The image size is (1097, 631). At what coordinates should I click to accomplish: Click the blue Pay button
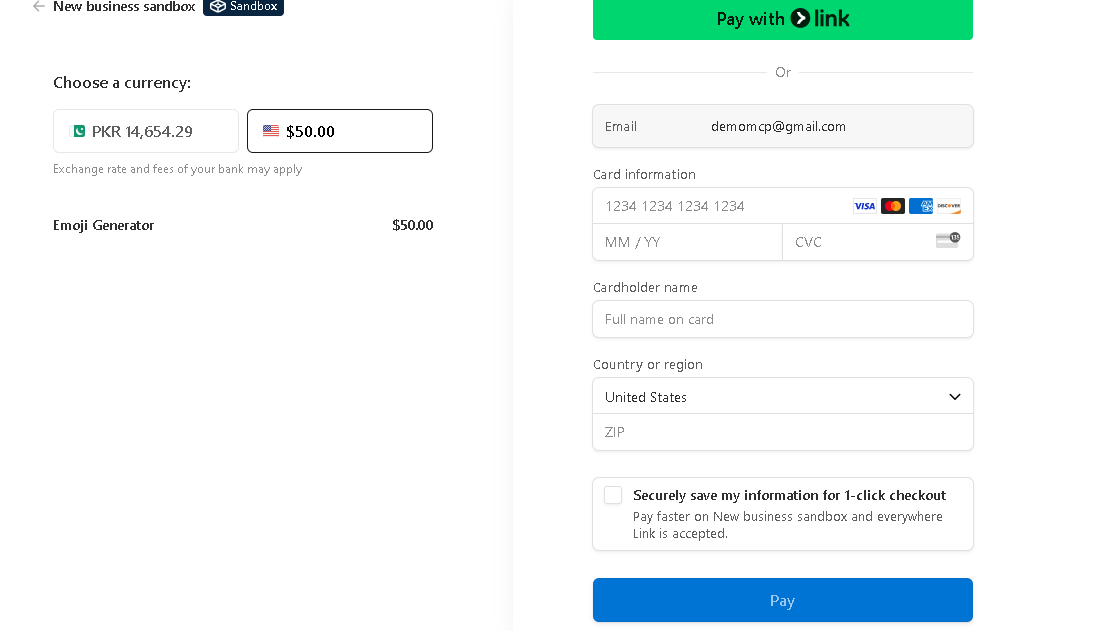point(782,600)
